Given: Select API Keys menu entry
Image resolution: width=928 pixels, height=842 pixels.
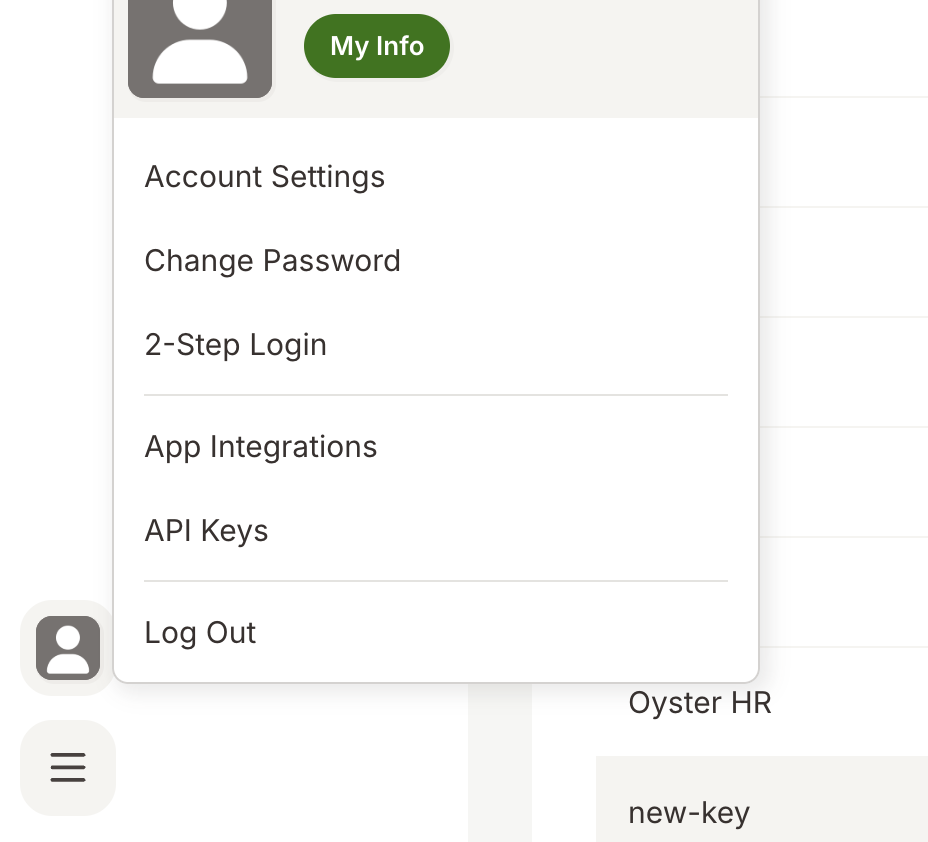Looking at the screenshot, I should (206, 530).
